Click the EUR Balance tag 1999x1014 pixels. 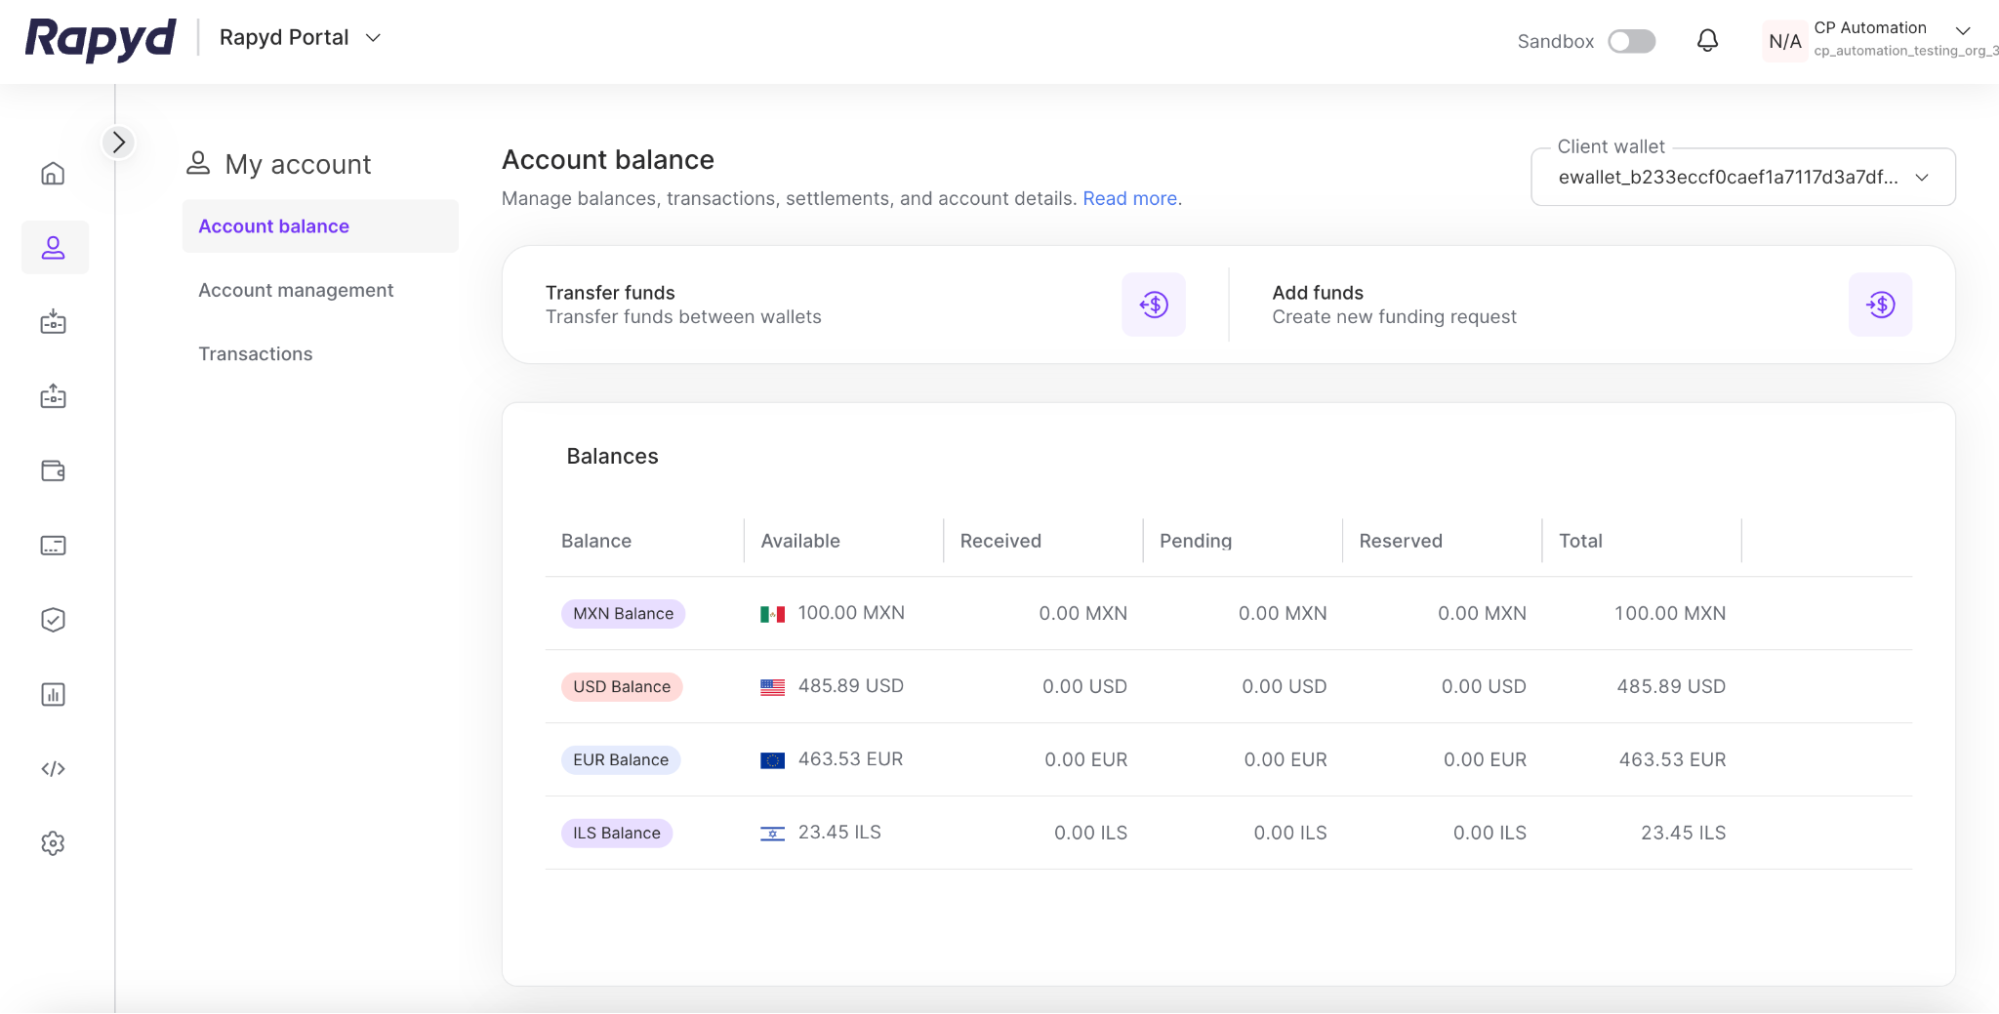click(x=620, y=759)
